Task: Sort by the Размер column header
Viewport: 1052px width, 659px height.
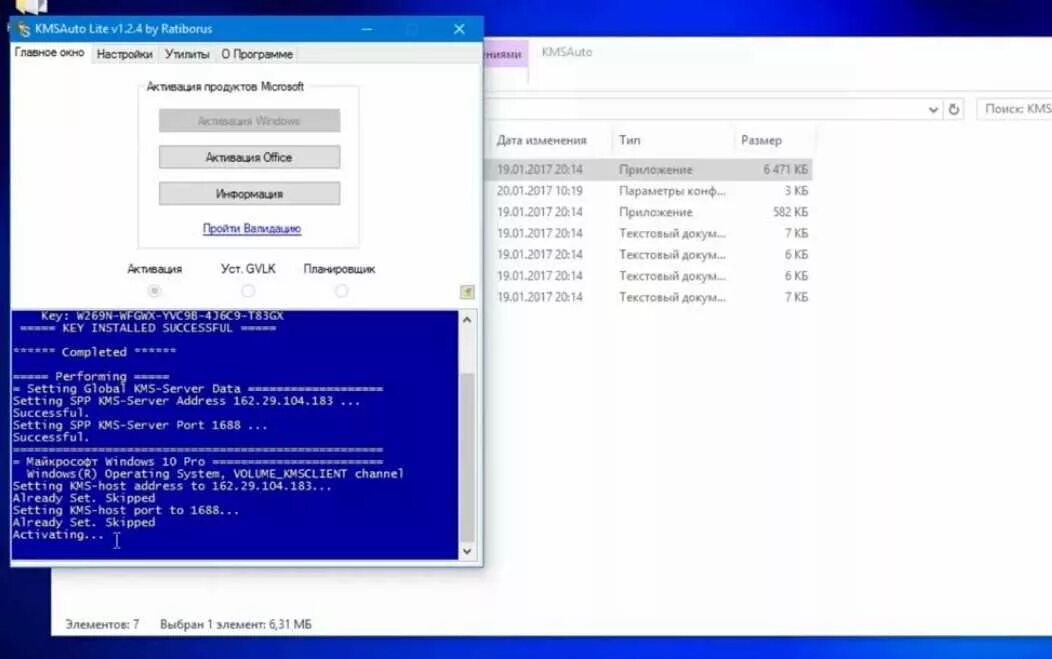Action: point(761,140)
